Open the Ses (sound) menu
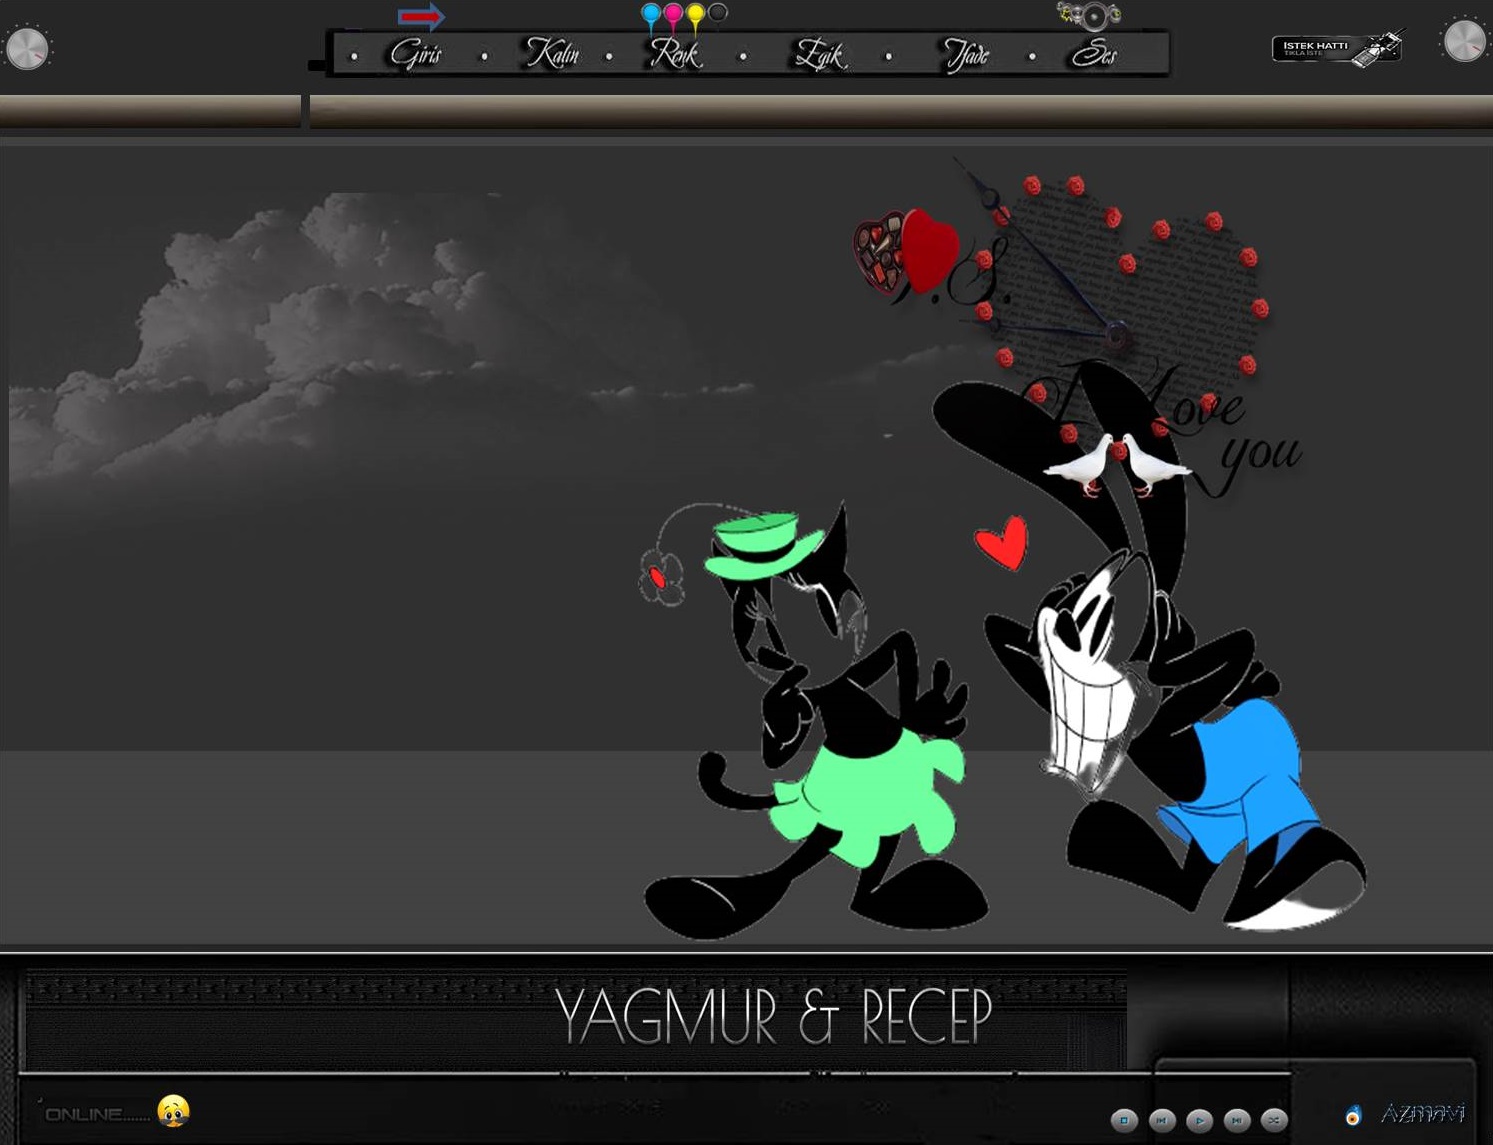This screenshot has height=1145, width=1493. 1094,54
